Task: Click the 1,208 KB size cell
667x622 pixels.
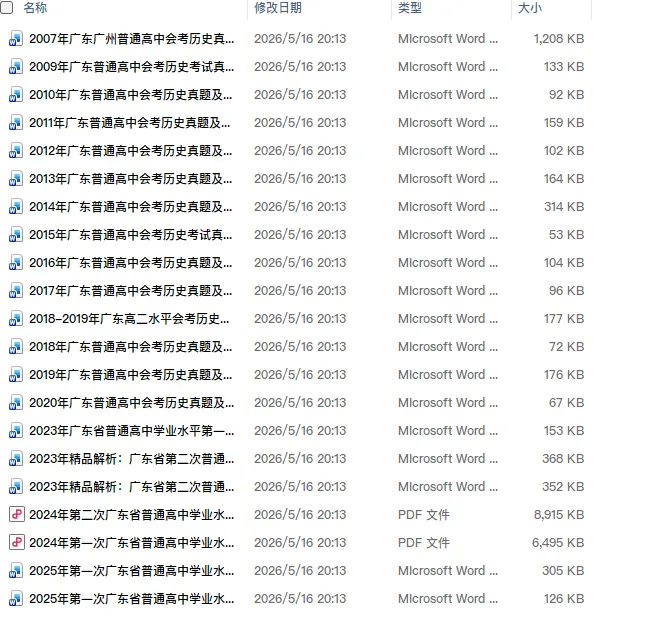Action: pos(559,39)
